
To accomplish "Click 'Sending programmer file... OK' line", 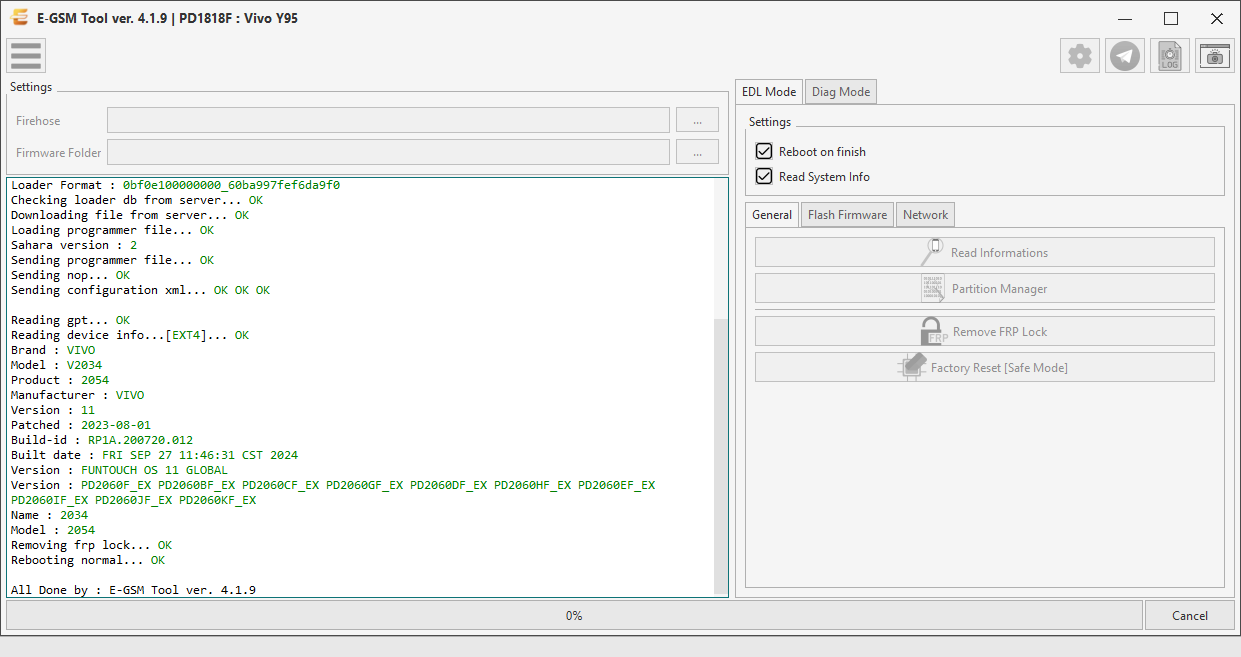I will [x=113, y=260].
